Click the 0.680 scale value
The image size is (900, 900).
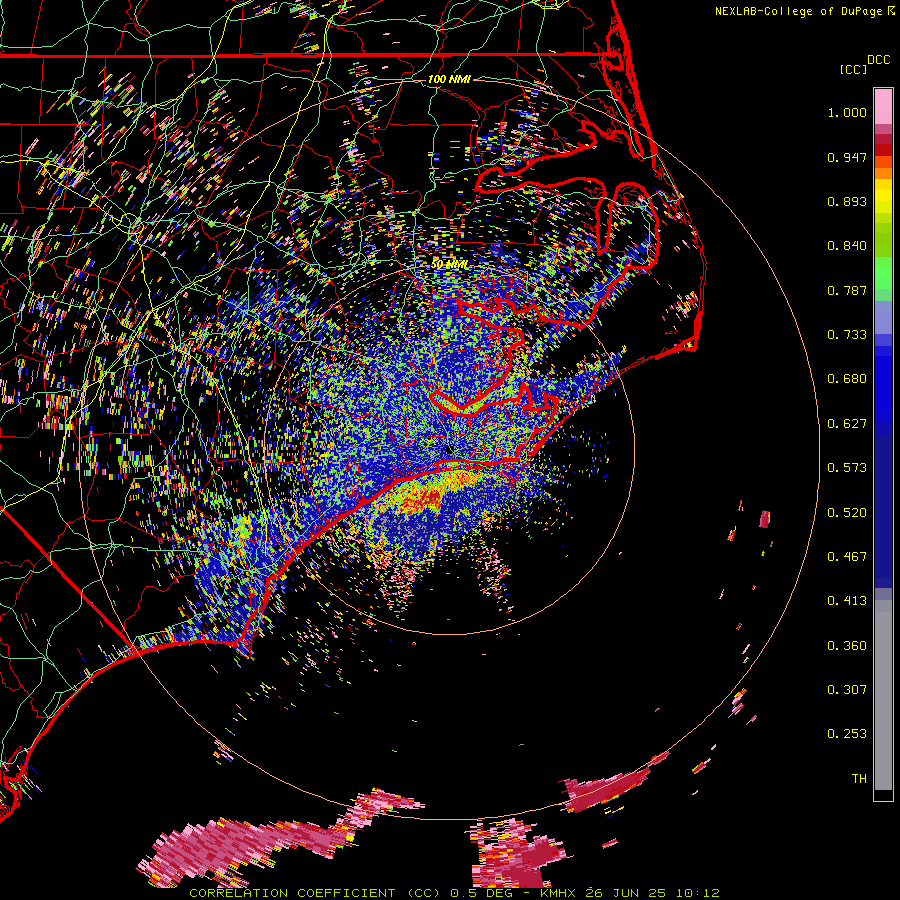point(847,379)
